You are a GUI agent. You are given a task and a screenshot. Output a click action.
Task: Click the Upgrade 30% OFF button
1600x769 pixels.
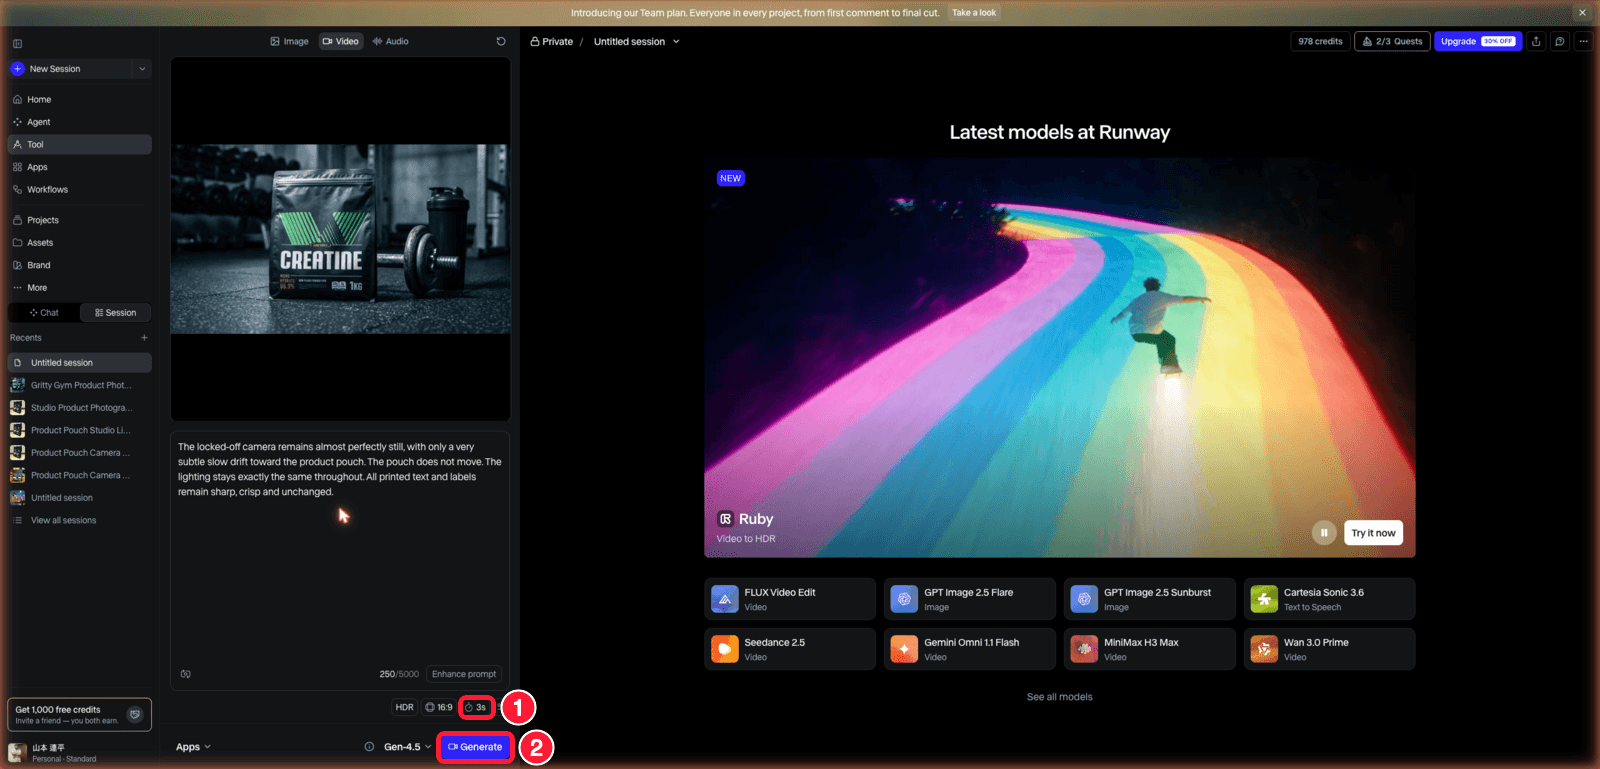tap(1478, 41)
